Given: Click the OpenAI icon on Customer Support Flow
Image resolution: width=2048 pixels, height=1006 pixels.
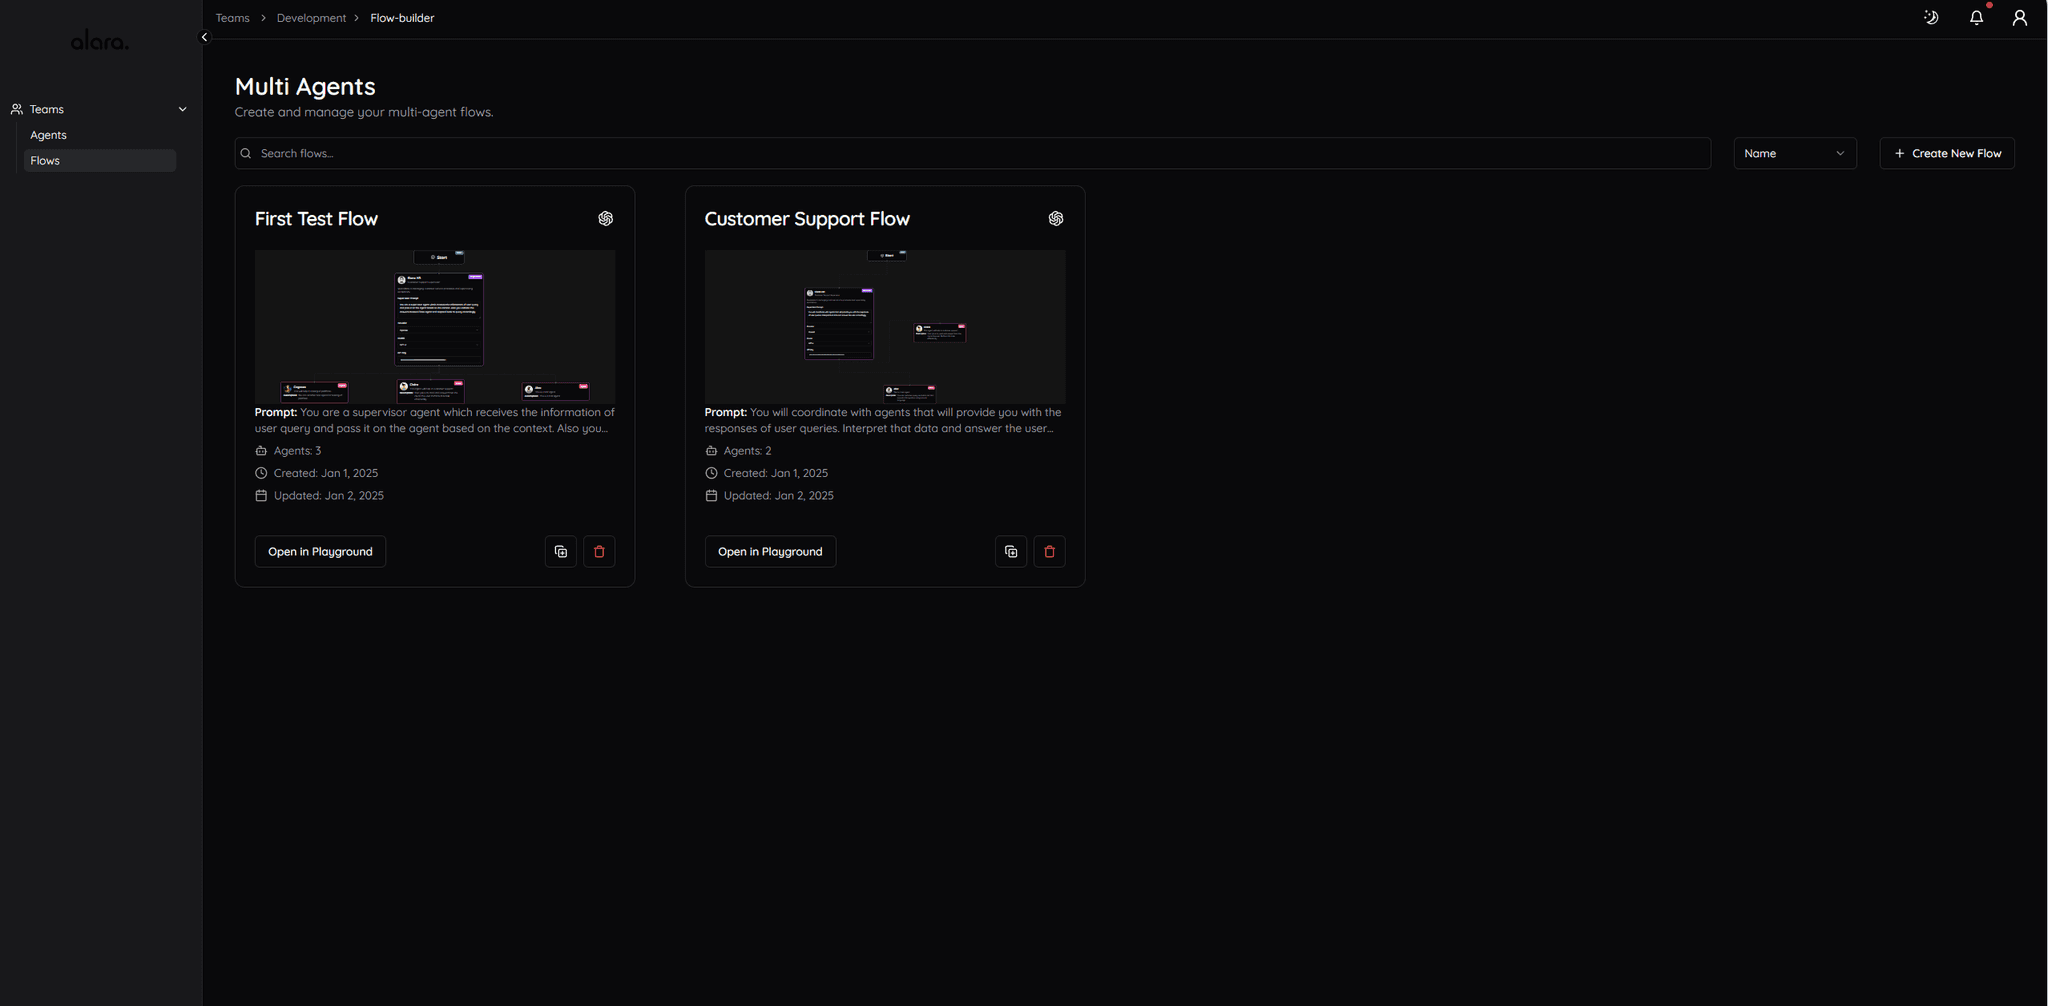Looking at the screenshot, I should (x=1055, y=219).
